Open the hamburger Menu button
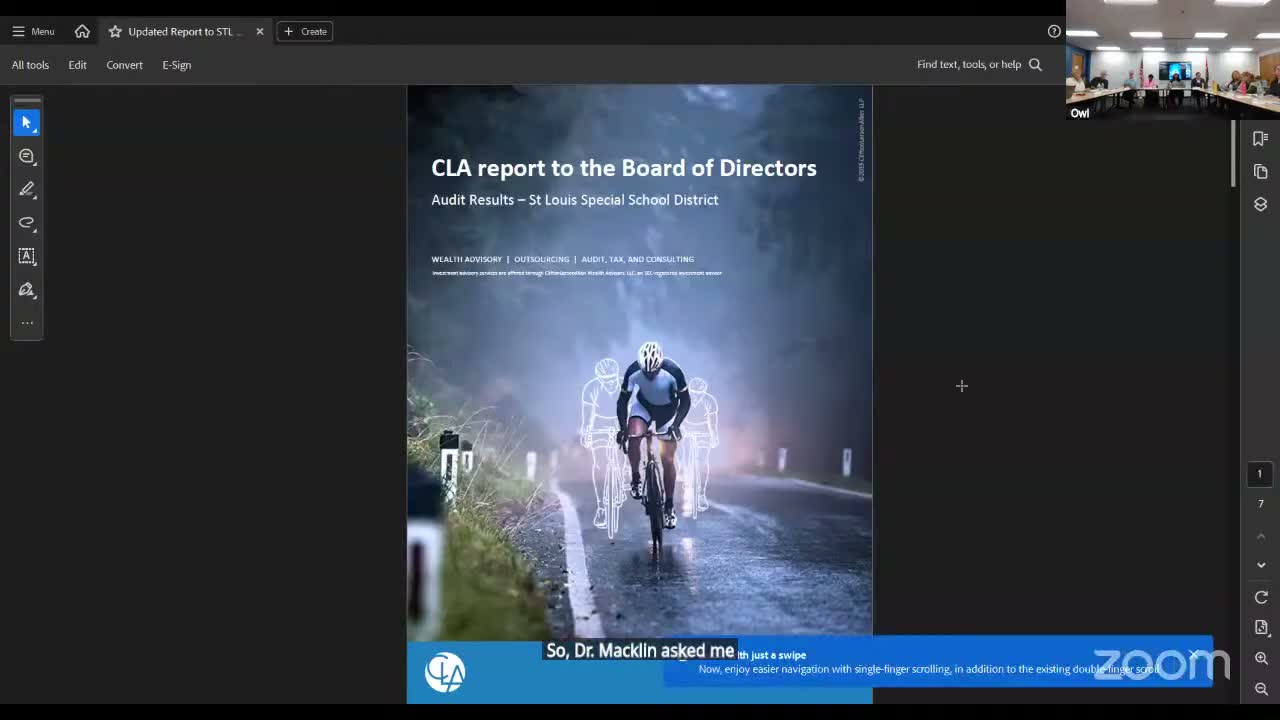 pyautogui.click(x=33, y=31)
